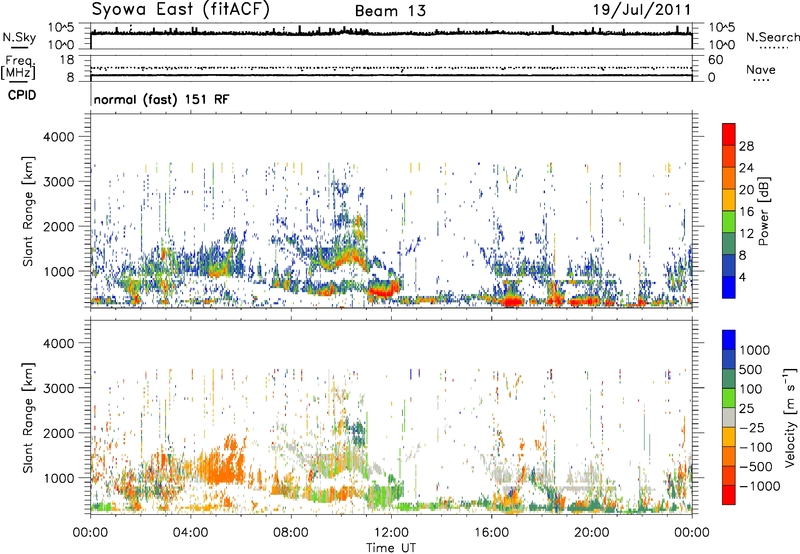Click the light green 12-16 dB power segment
The height and width of the screenshot is (554, 800).
729,222
